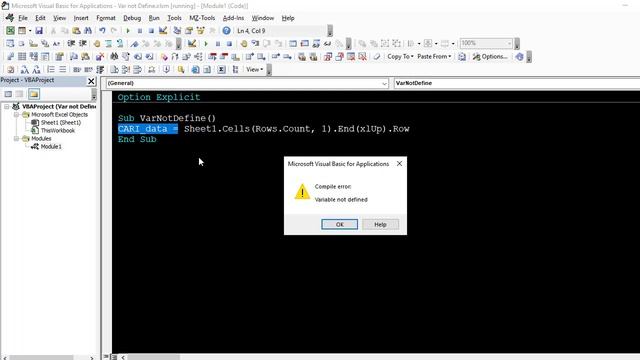Click the Redo icon
Screen dimensions: 640x360
tap(114, 31)
